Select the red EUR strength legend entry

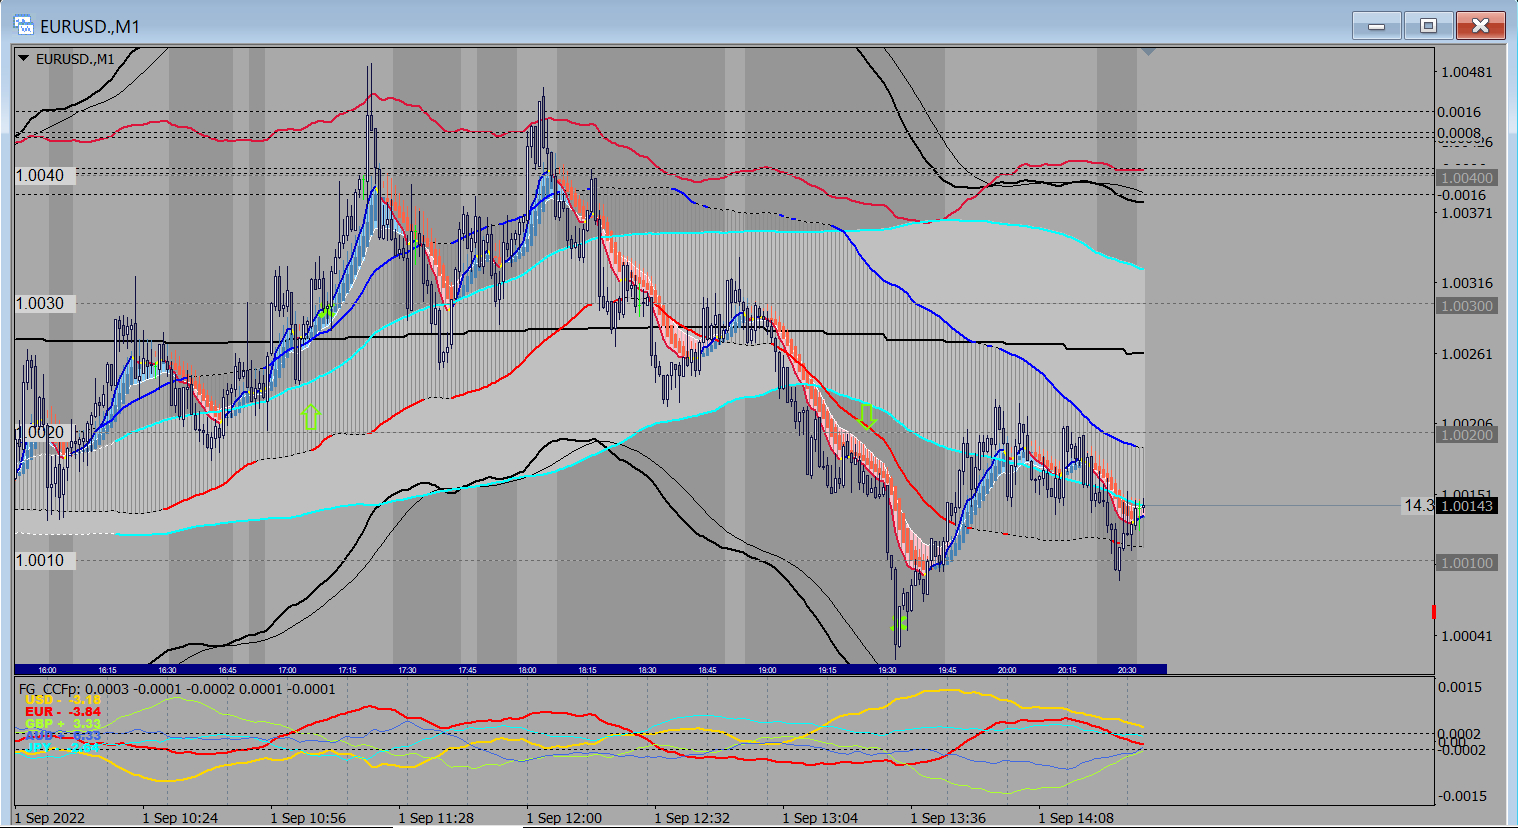(62, 712)
